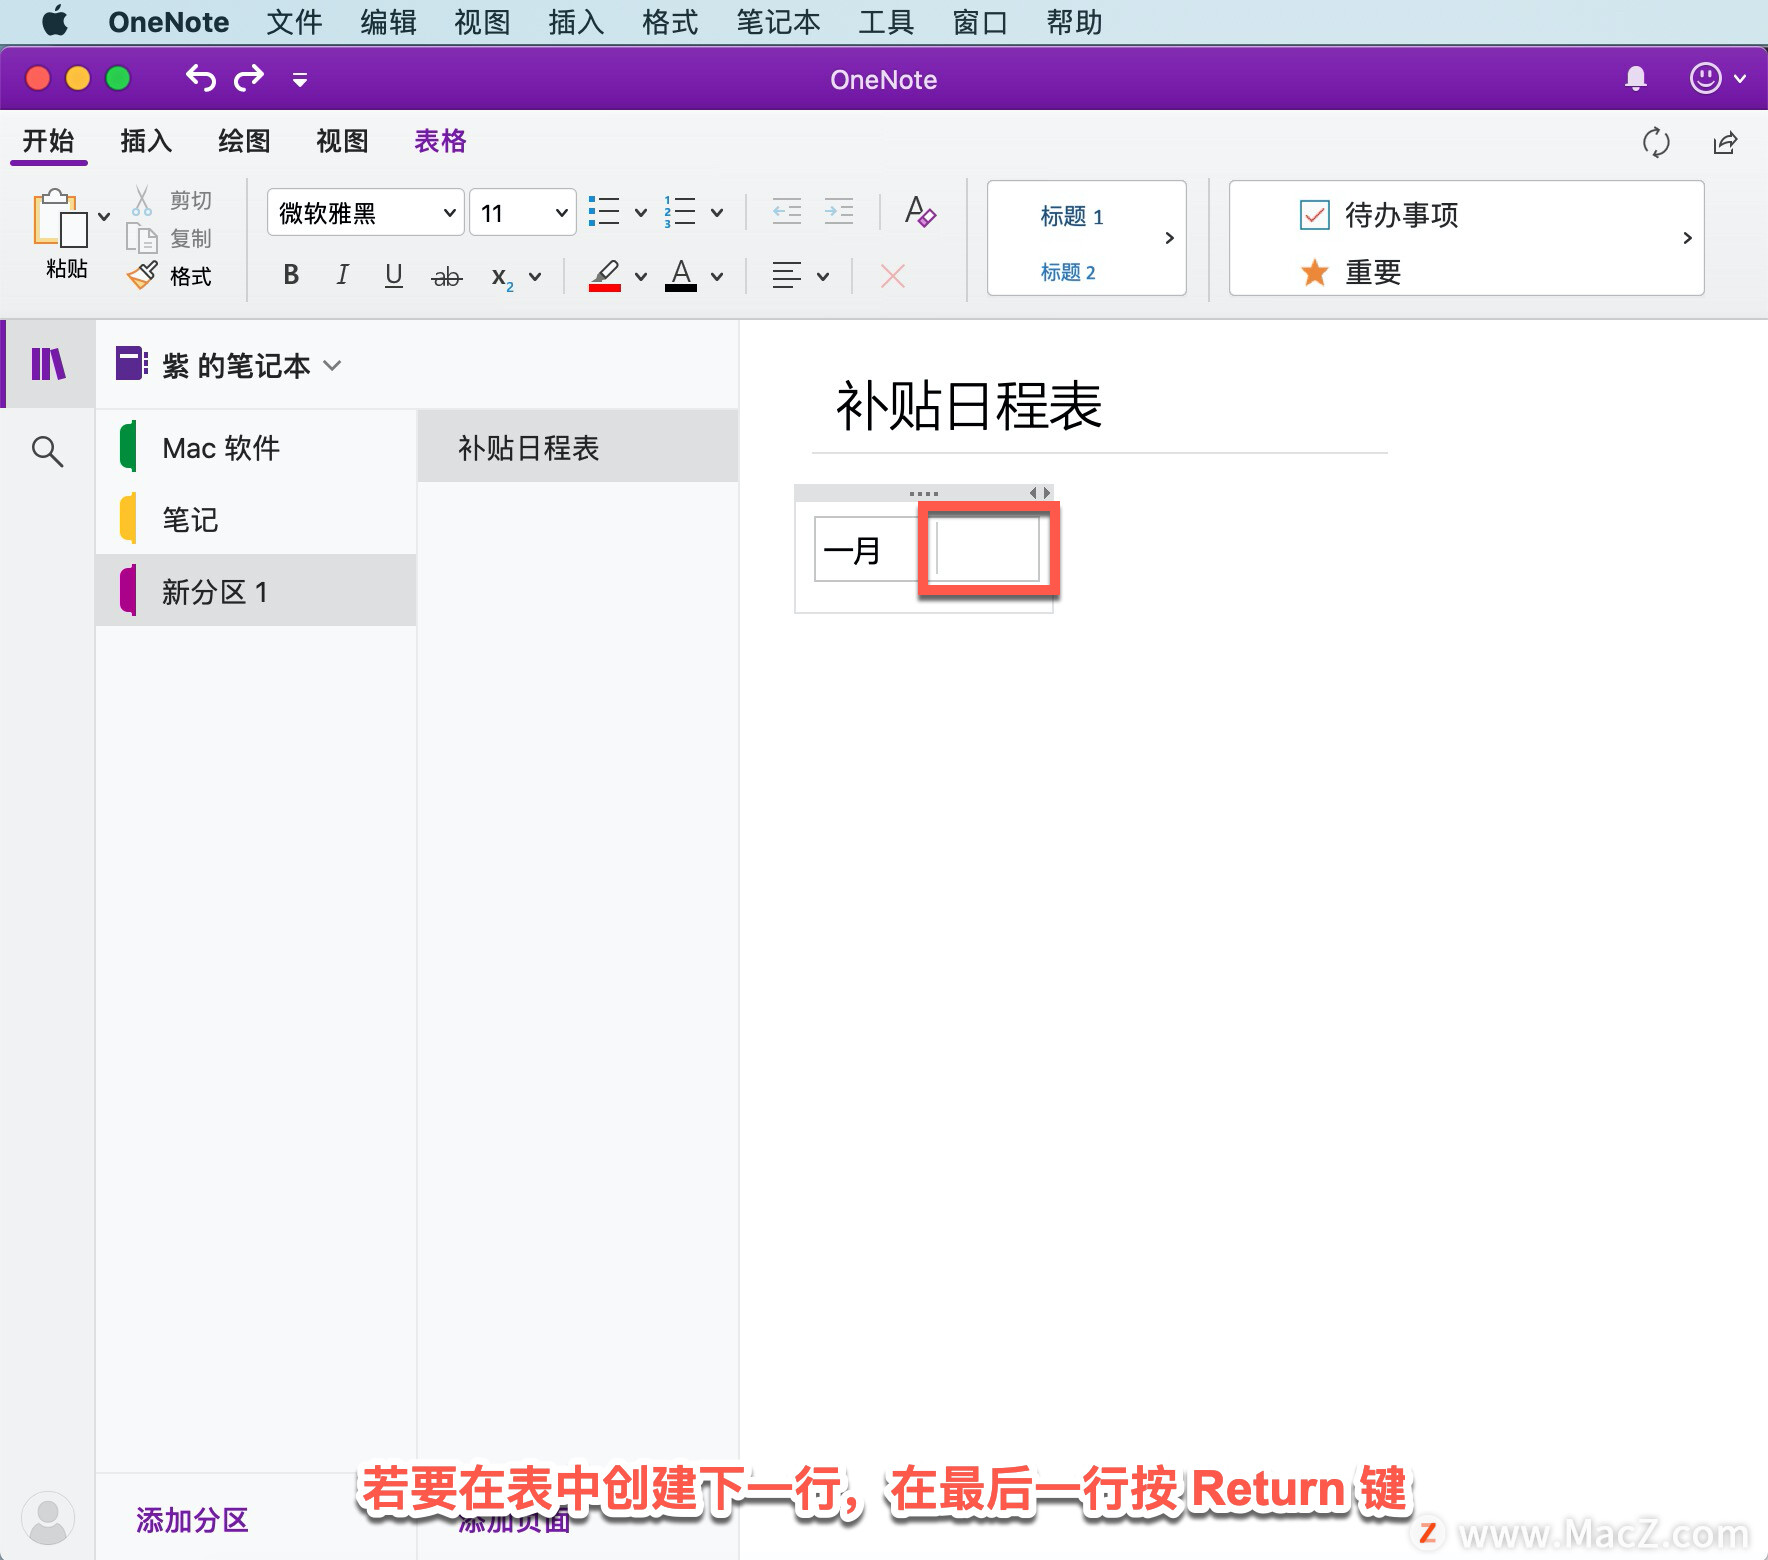Open the quick access toolbar customize arrow
Viewport: 1768px width, 1560px height.
click(x=299, y=80)
